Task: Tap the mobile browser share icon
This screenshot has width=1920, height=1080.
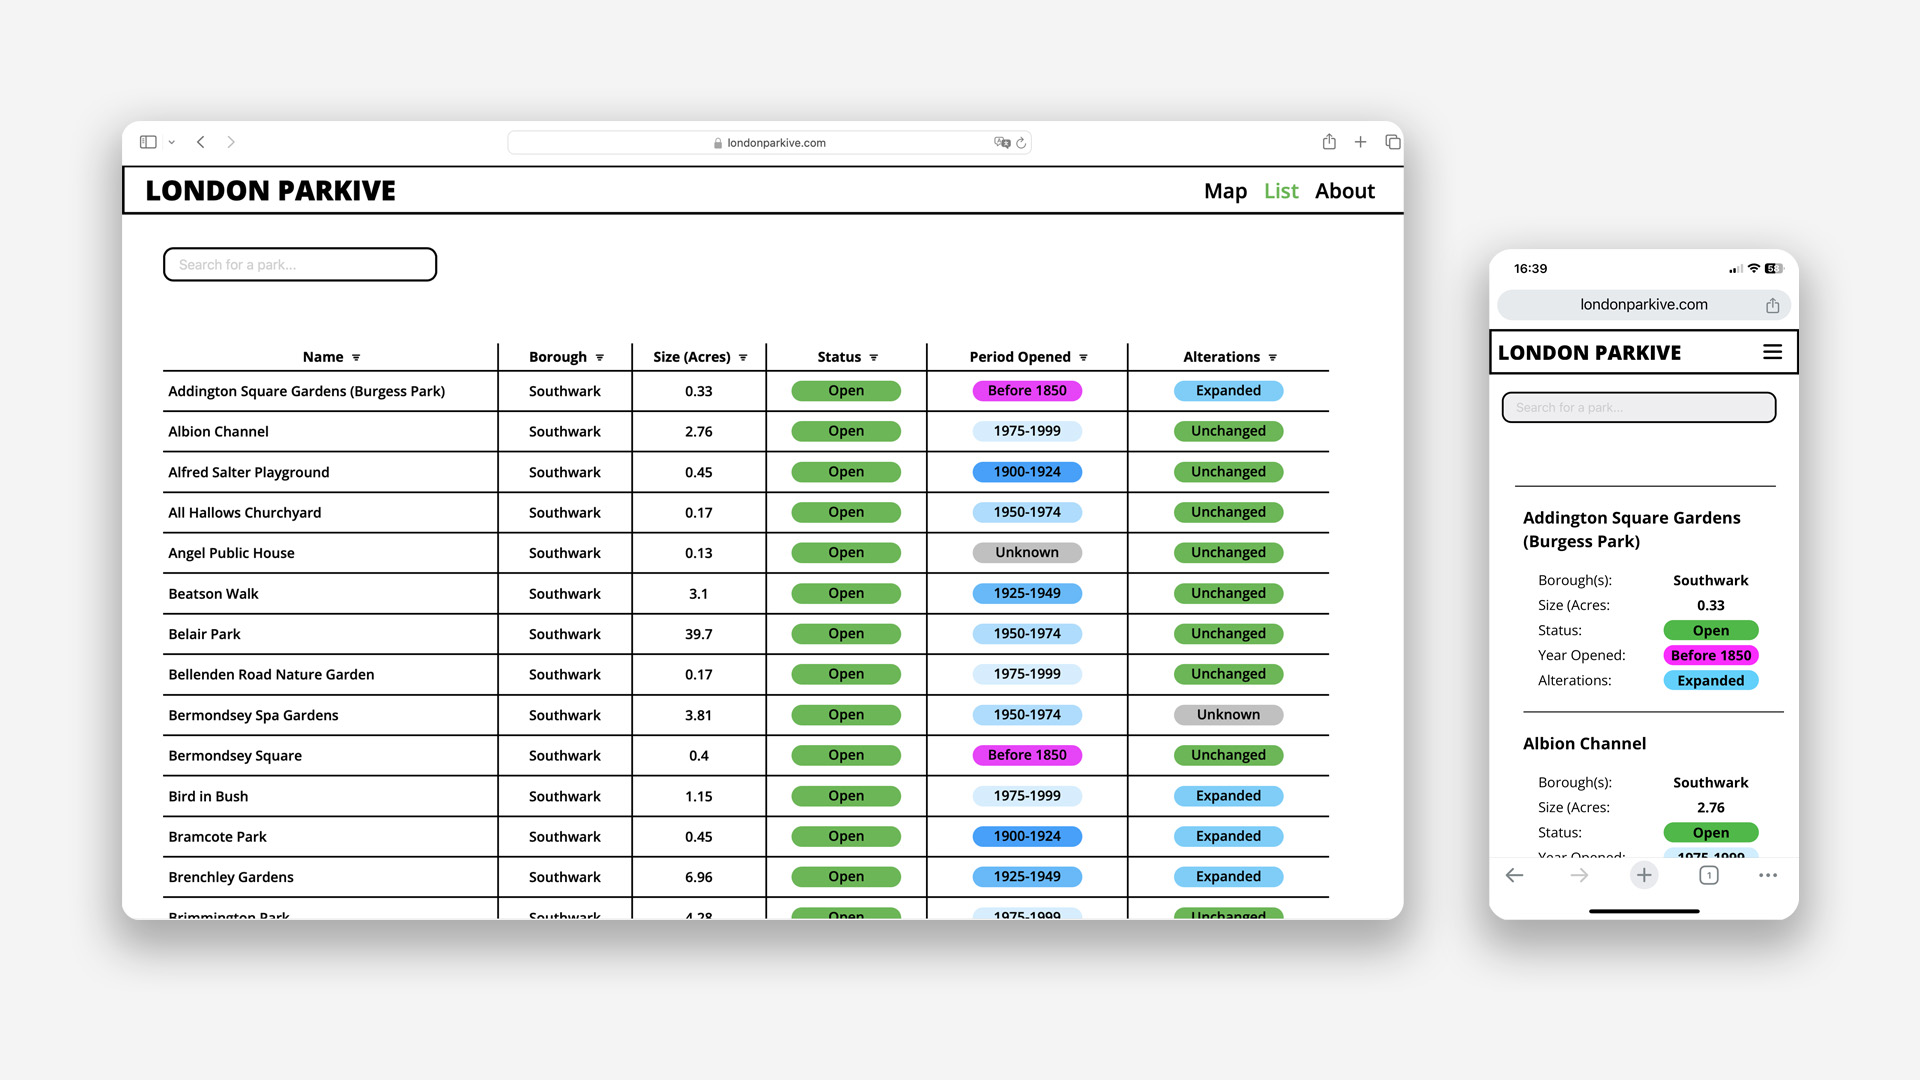Action: (1772, 305)
